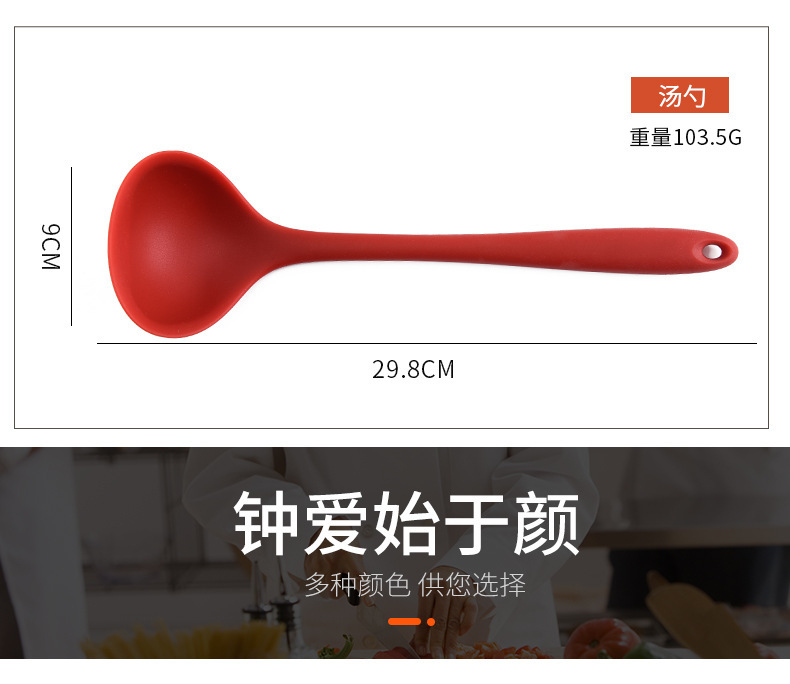Click the vertical width measurement line
This screenshot has width=790, height=684.
pos(72,246)
